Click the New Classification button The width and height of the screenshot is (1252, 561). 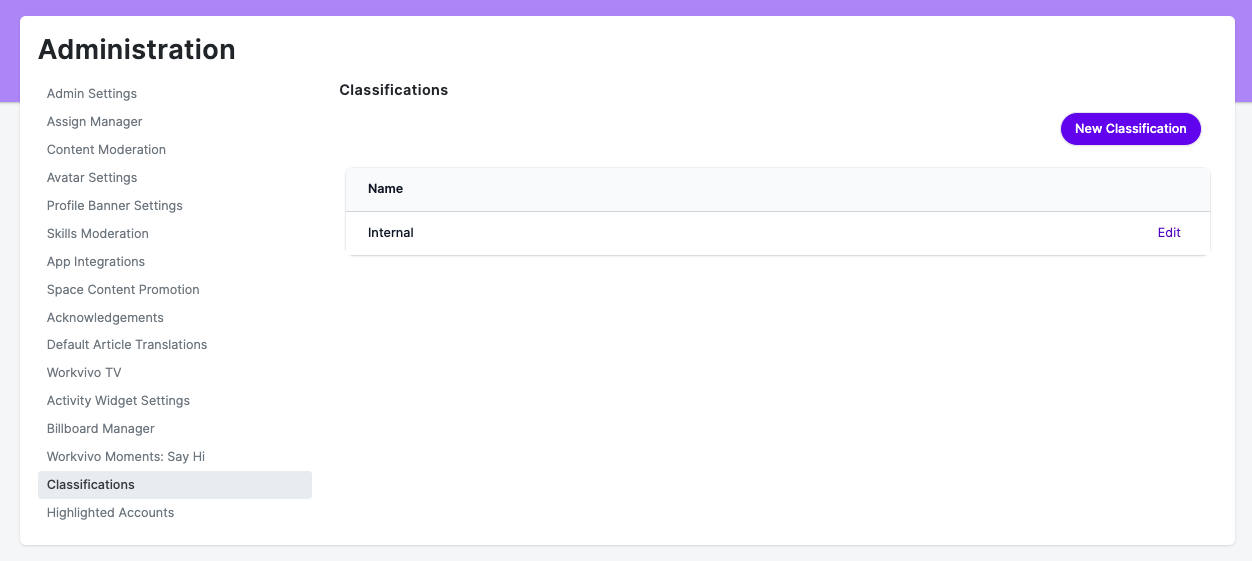[1130, 129]
